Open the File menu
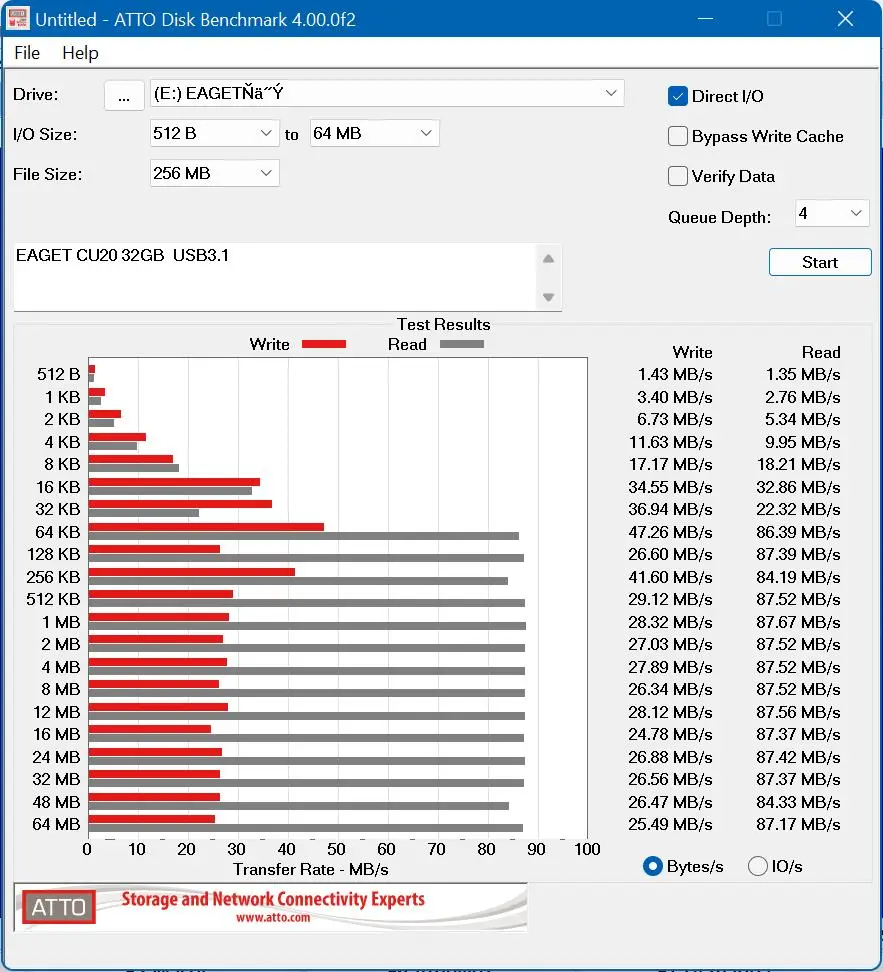The height and width of the screenshot is (972, 883). pos(27,53)
